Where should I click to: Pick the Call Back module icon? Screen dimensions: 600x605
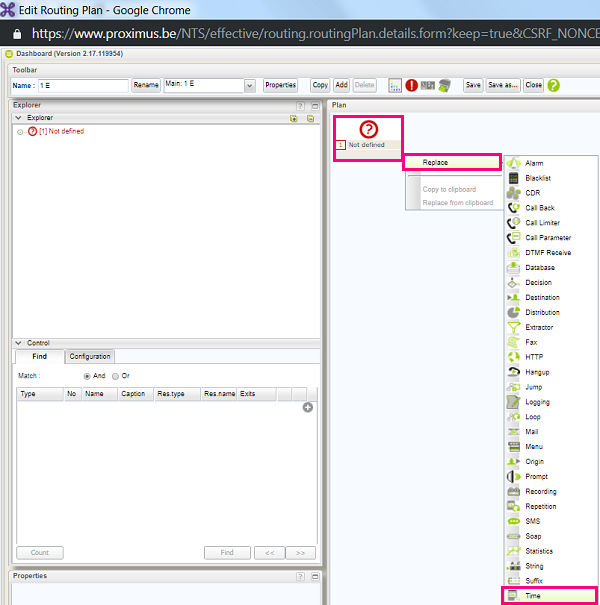[514, 208]
